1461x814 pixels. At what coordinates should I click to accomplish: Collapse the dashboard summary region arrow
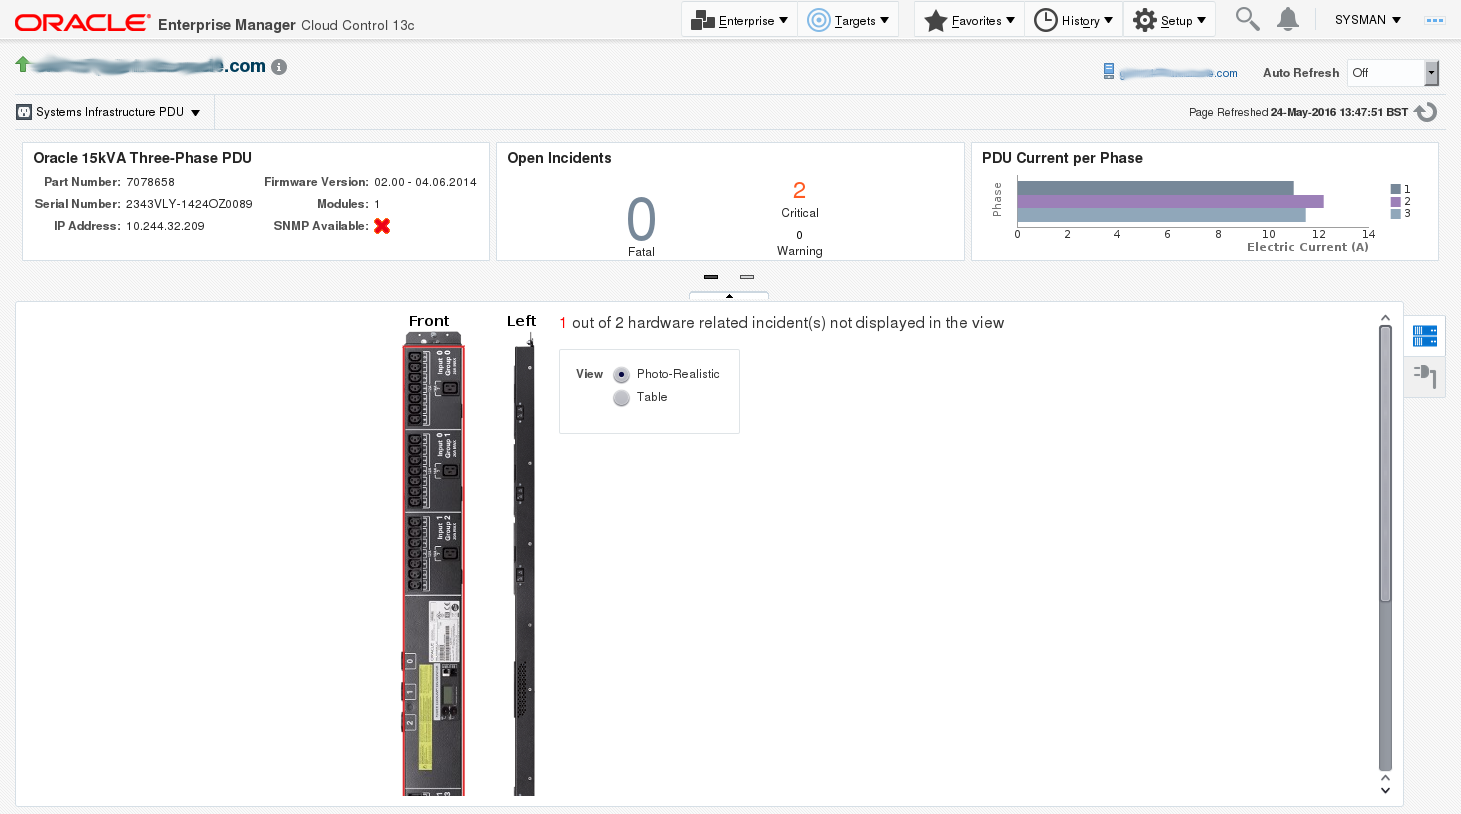coord(729,296)
